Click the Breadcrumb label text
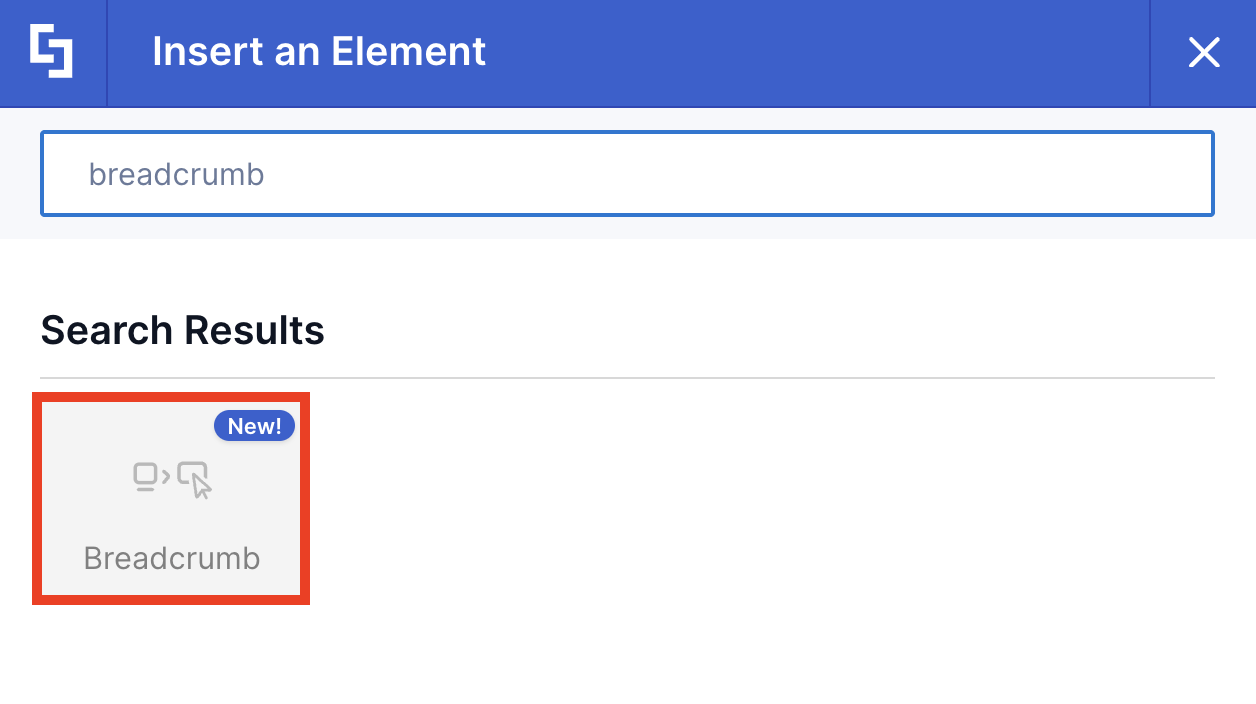1256x704 pixels. pyautogui.click(x=171, y=558)
